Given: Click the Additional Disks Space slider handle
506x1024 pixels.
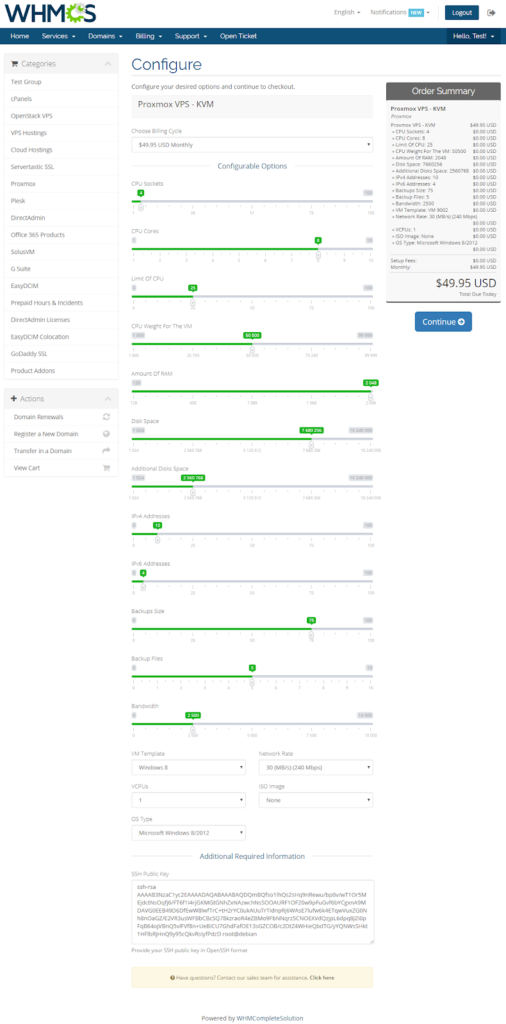Looking at the screenshot, I should [x=193, y=492].
